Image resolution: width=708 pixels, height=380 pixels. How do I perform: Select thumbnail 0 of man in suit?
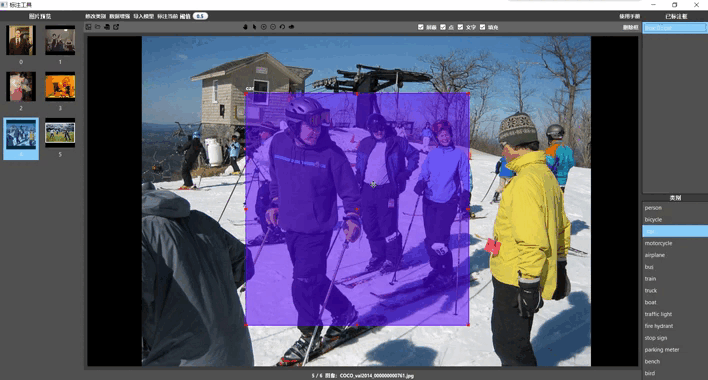(x=21, y=40)
